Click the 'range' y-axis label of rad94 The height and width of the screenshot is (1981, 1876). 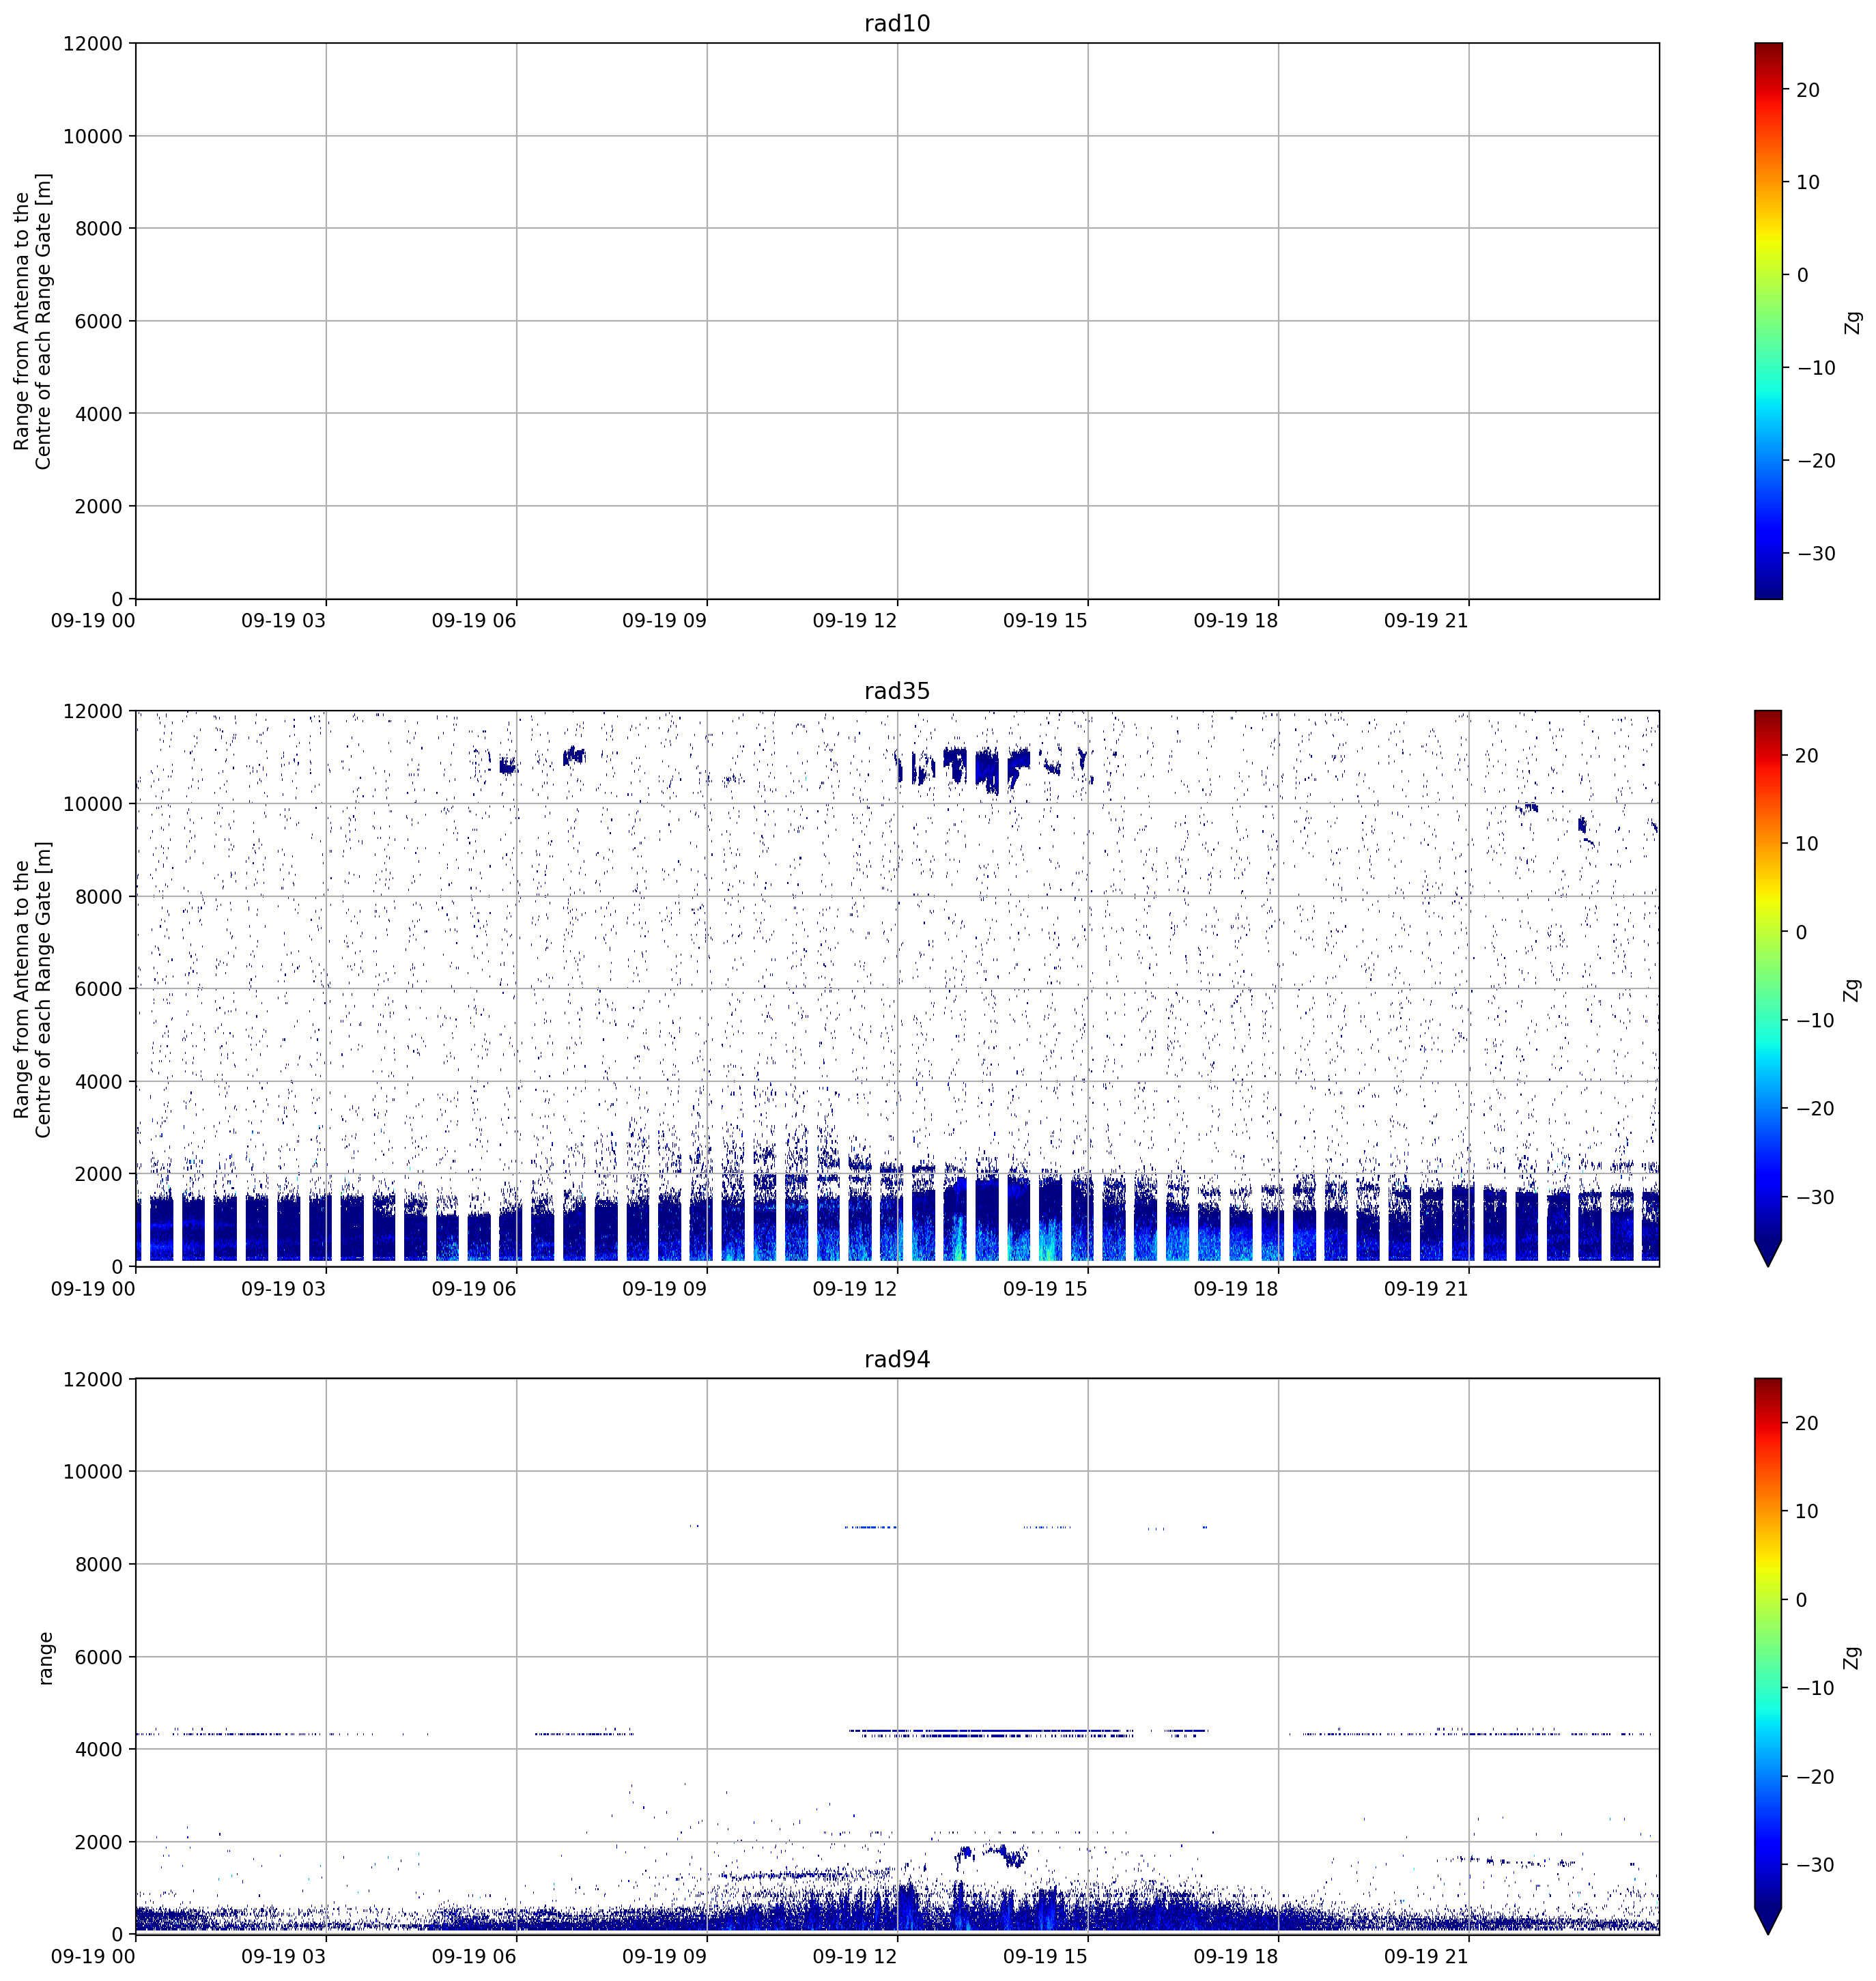click(45, 1658)
